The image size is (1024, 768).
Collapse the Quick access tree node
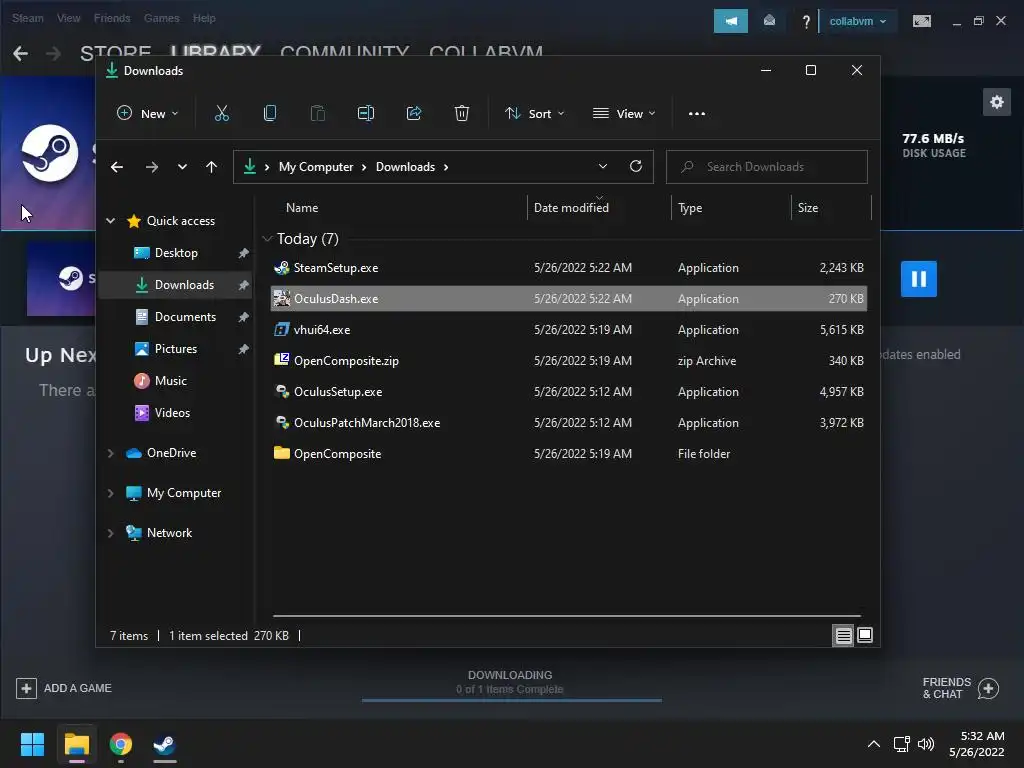click(x=110, y=221)
